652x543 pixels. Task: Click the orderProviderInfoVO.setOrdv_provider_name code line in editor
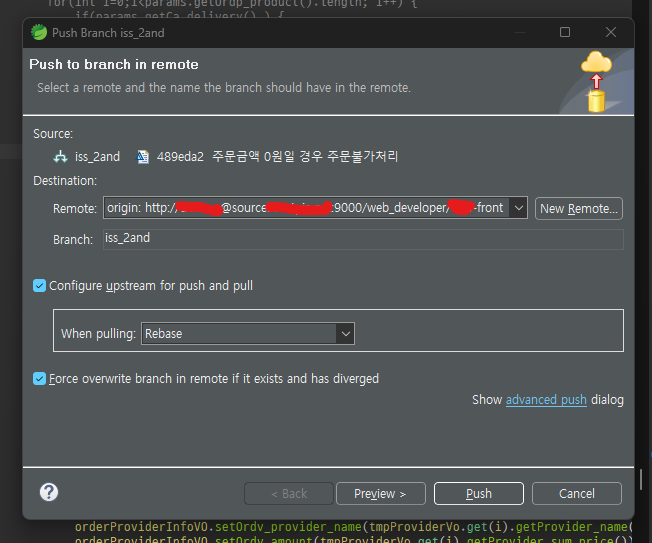353,527
